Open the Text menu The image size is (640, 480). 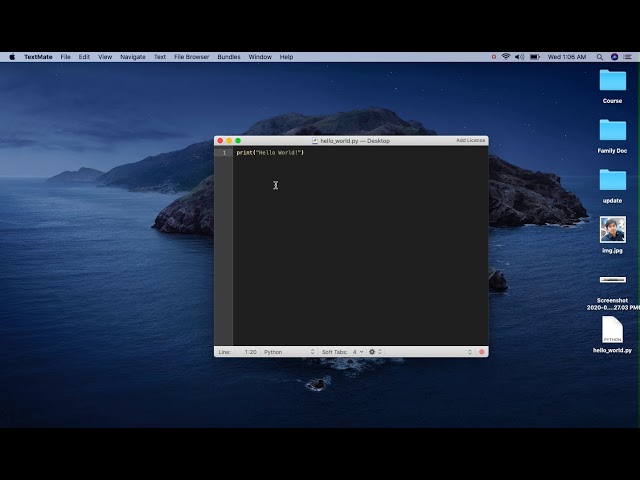(160, 57)
